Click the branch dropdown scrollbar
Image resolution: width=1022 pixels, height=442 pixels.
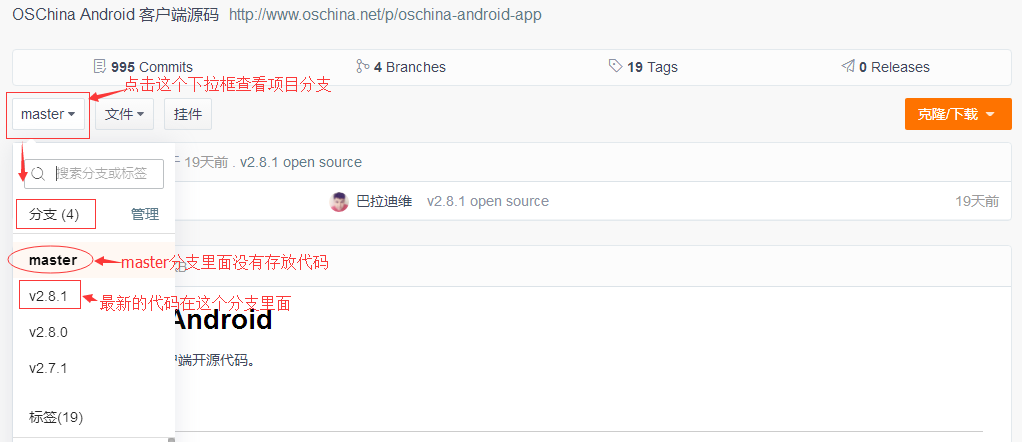171,439
